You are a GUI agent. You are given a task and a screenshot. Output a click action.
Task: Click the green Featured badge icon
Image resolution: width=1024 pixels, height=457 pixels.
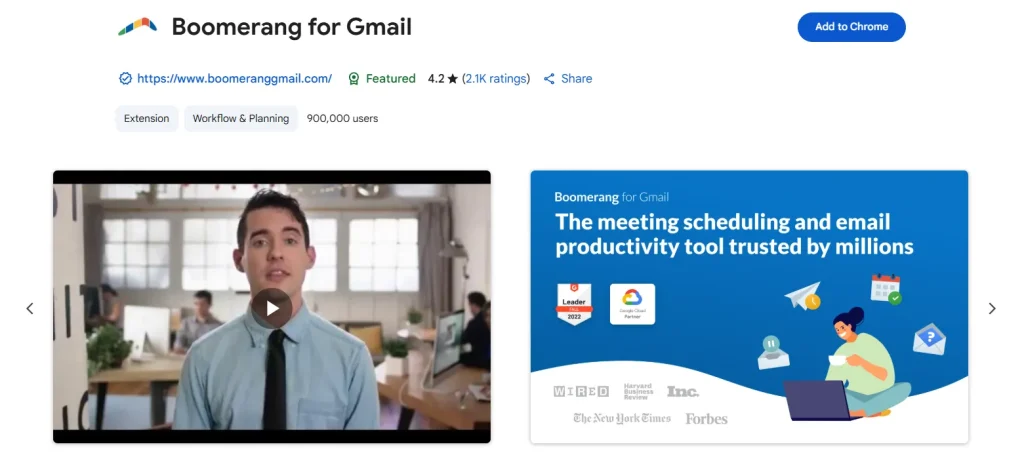[x=353, y=79]
